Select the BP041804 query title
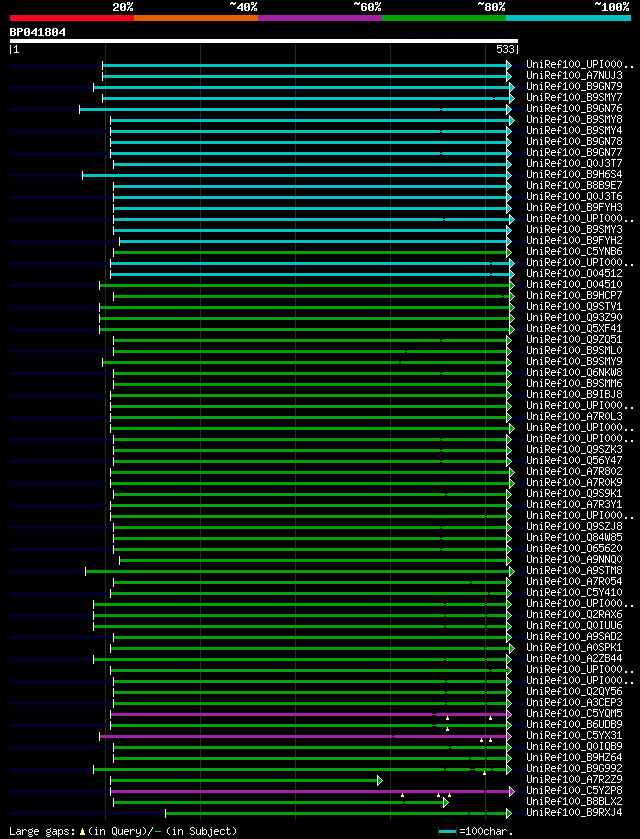 coord(37,32)
